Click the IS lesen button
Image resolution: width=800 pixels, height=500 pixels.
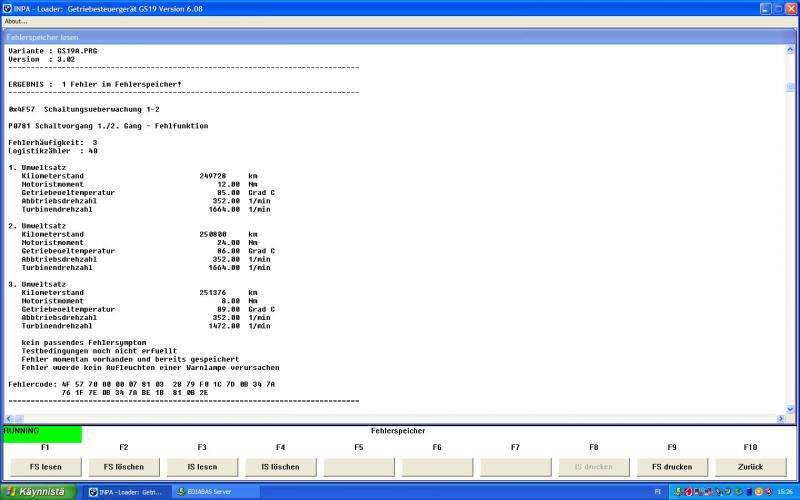(x=202, y=467)
